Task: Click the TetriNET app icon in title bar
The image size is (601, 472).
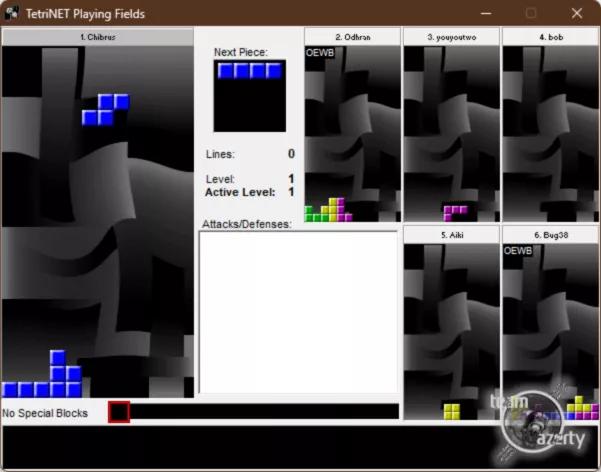Action: (11, 13)
